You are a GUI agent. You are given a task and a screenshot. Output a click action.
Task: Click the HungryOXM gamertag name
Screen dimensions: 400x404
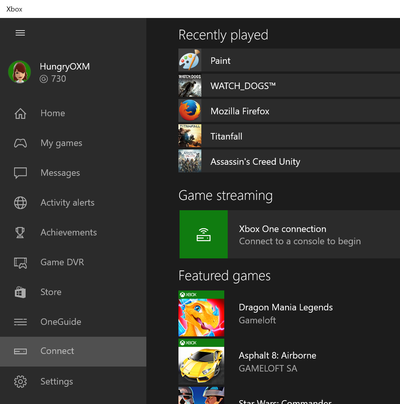[x=65, y=67]
